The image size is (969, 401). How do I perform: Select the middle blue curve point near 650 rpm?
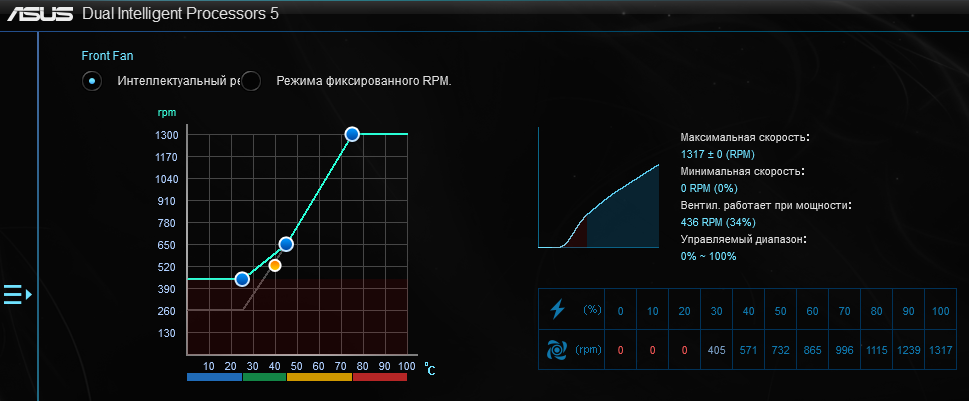286,244
